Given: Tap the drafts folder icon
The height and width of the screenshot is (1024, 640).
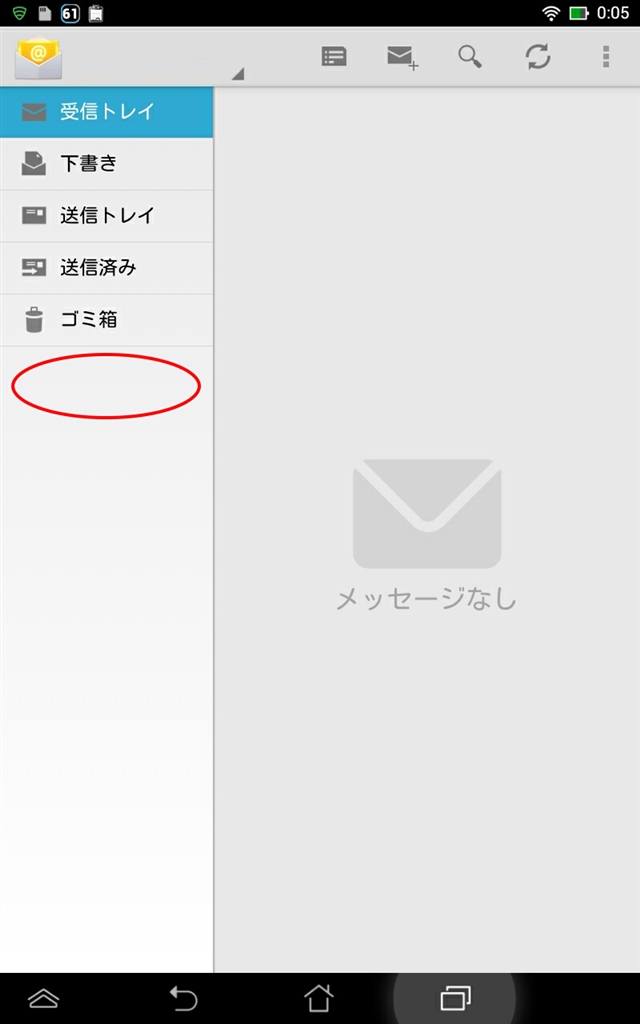Looking at the screenshot, I should click(x=34, y=163).
